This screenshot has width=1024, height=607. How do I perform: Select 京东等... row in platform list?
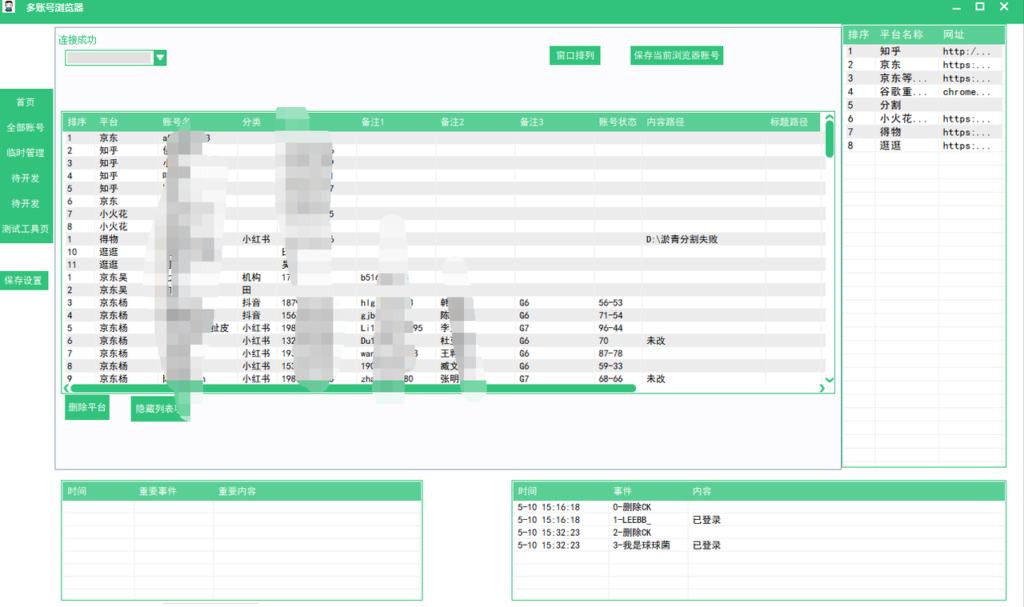[x=923, y=78]
